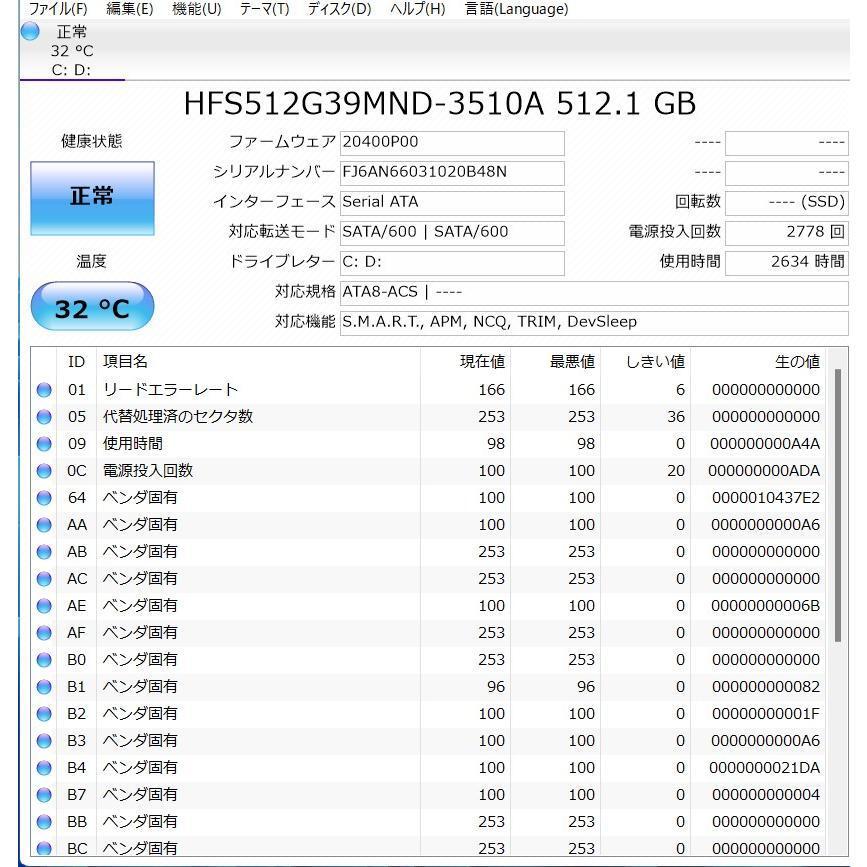Click the blue dot on row B1

43,686
